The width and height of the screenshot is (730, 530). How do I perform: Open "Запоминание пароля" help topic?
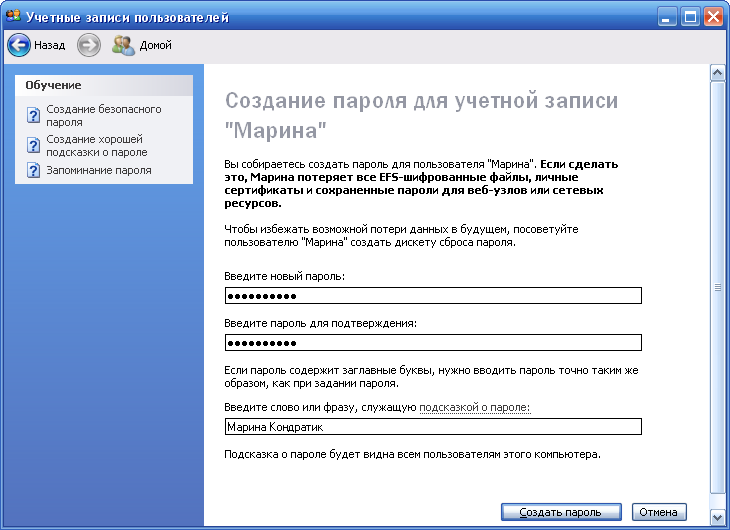[x=99, y=170]
